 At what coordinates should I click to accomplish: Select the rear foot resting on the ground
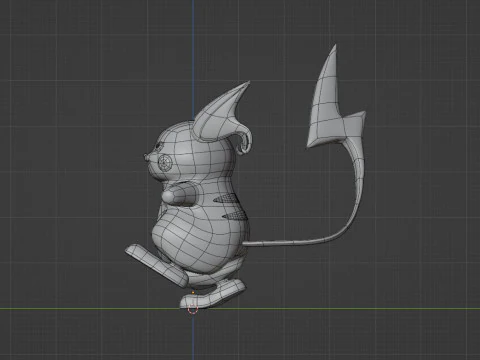[x=213, y=293]
